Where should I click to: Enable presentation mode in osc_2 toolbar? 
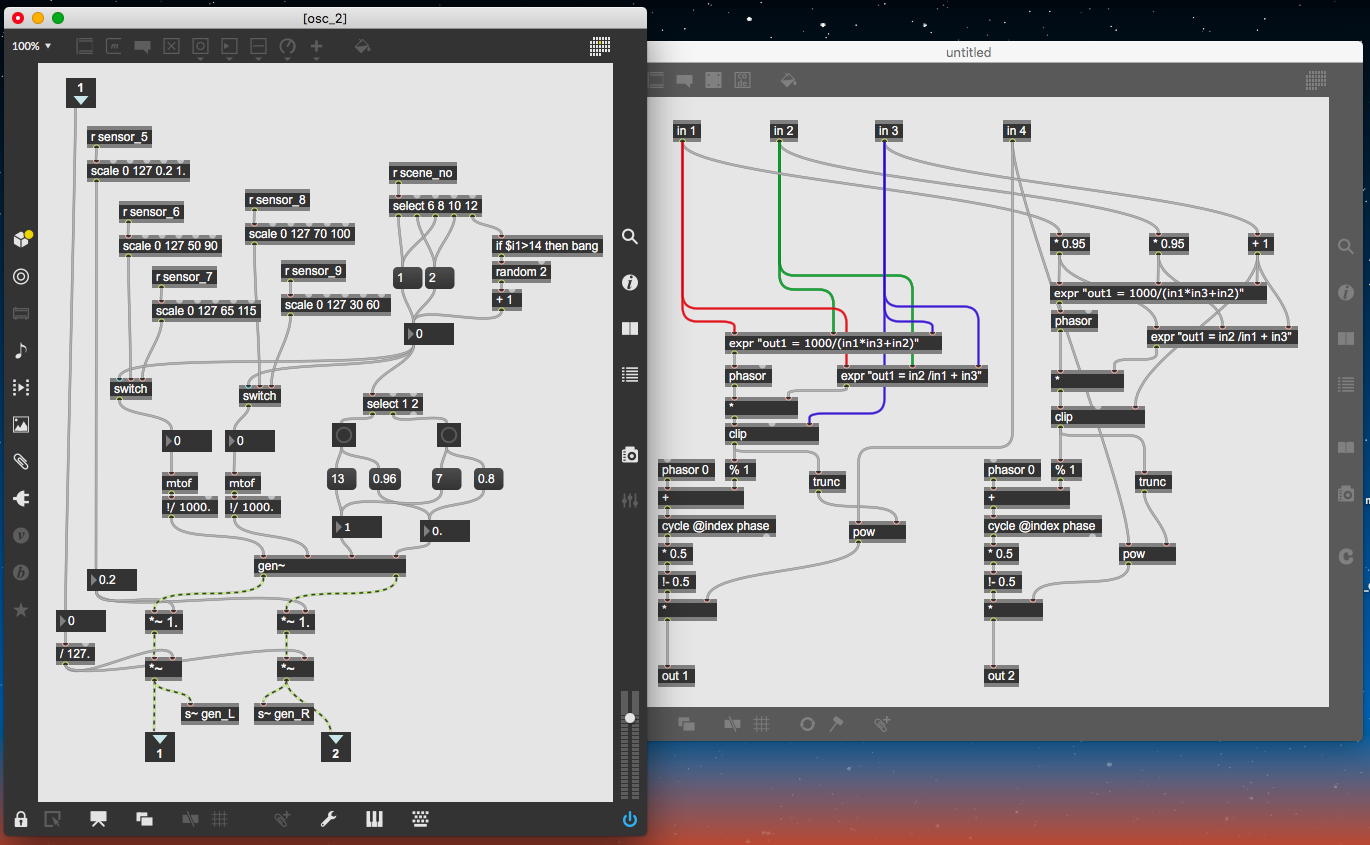98,819
